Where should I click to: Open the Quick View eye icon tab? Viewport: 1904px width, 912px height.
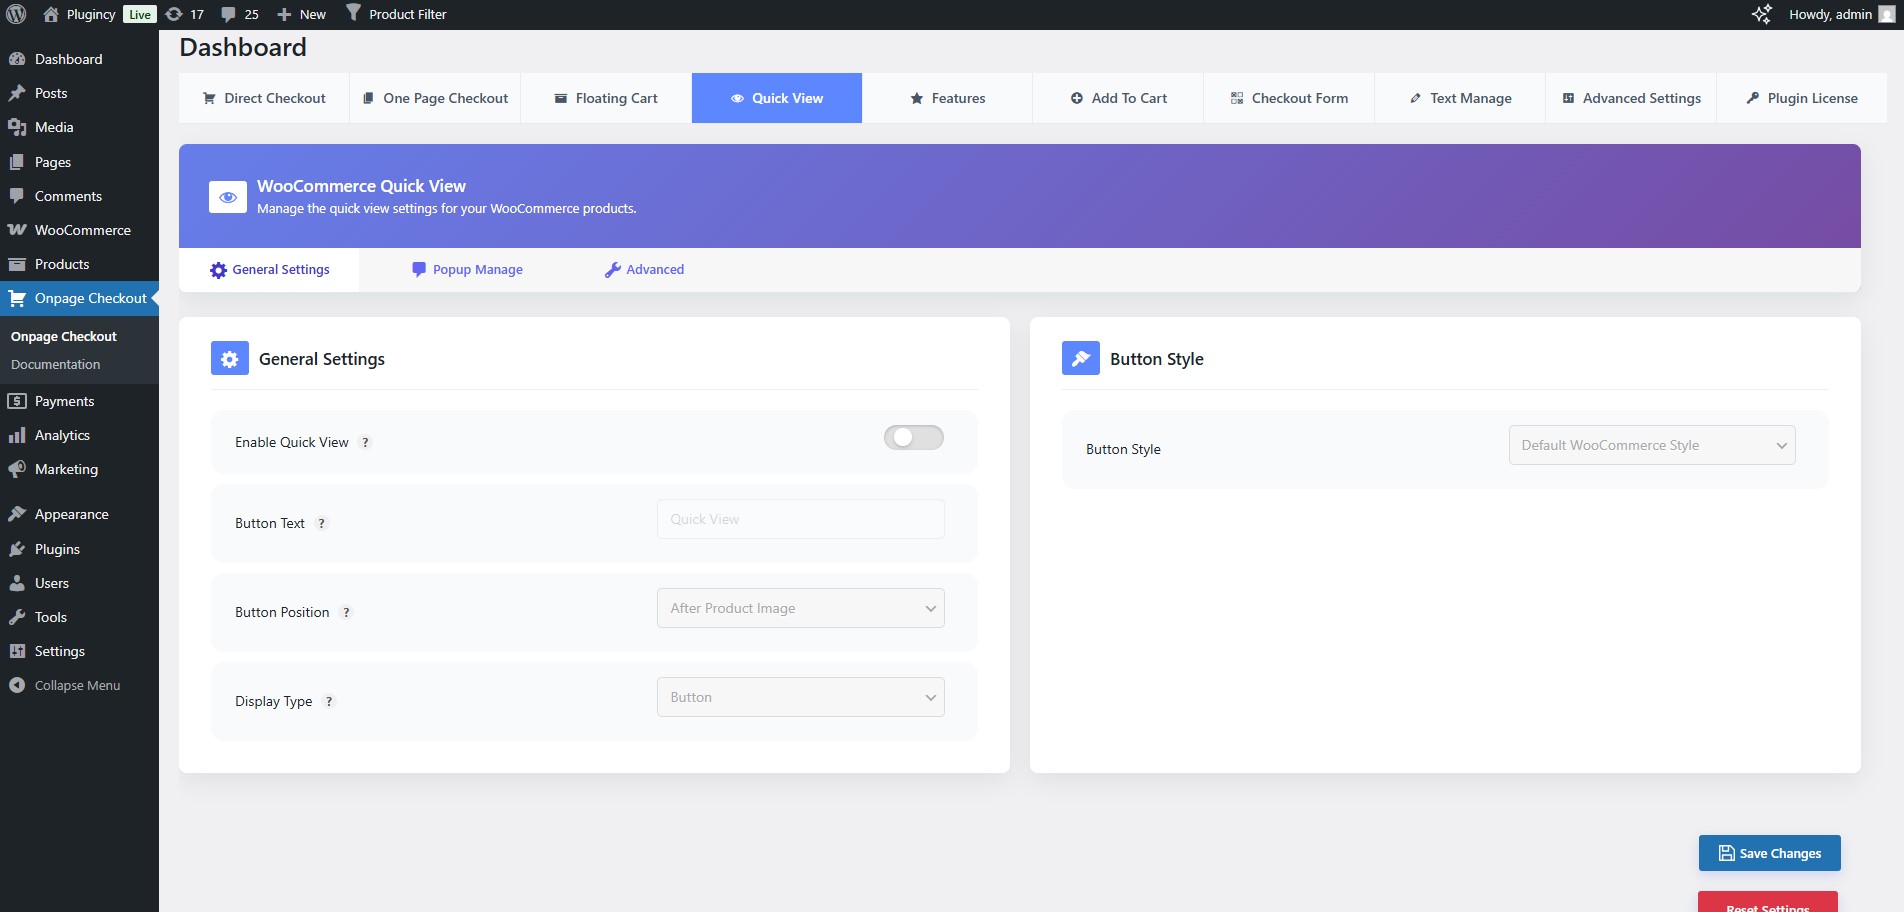click(738, 98)
